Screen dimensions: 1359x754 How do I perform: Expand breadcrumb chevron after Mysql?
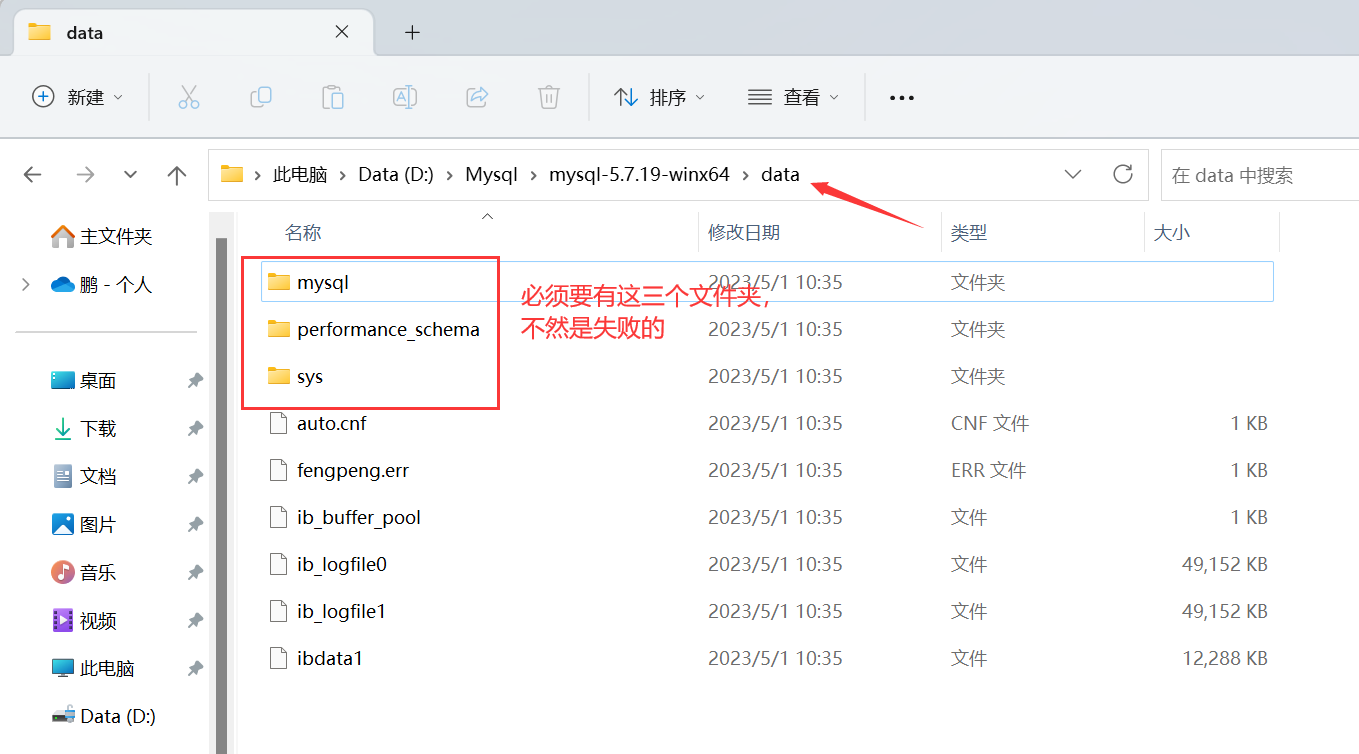pyautogui.click(x=533, y=175)
